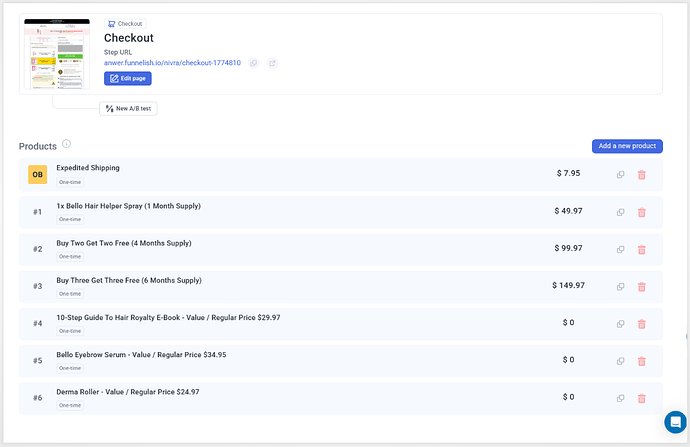Duplicate the 10-Step Guide E-Book product
This screenshot has width=690, height=447.
[621, 323]
